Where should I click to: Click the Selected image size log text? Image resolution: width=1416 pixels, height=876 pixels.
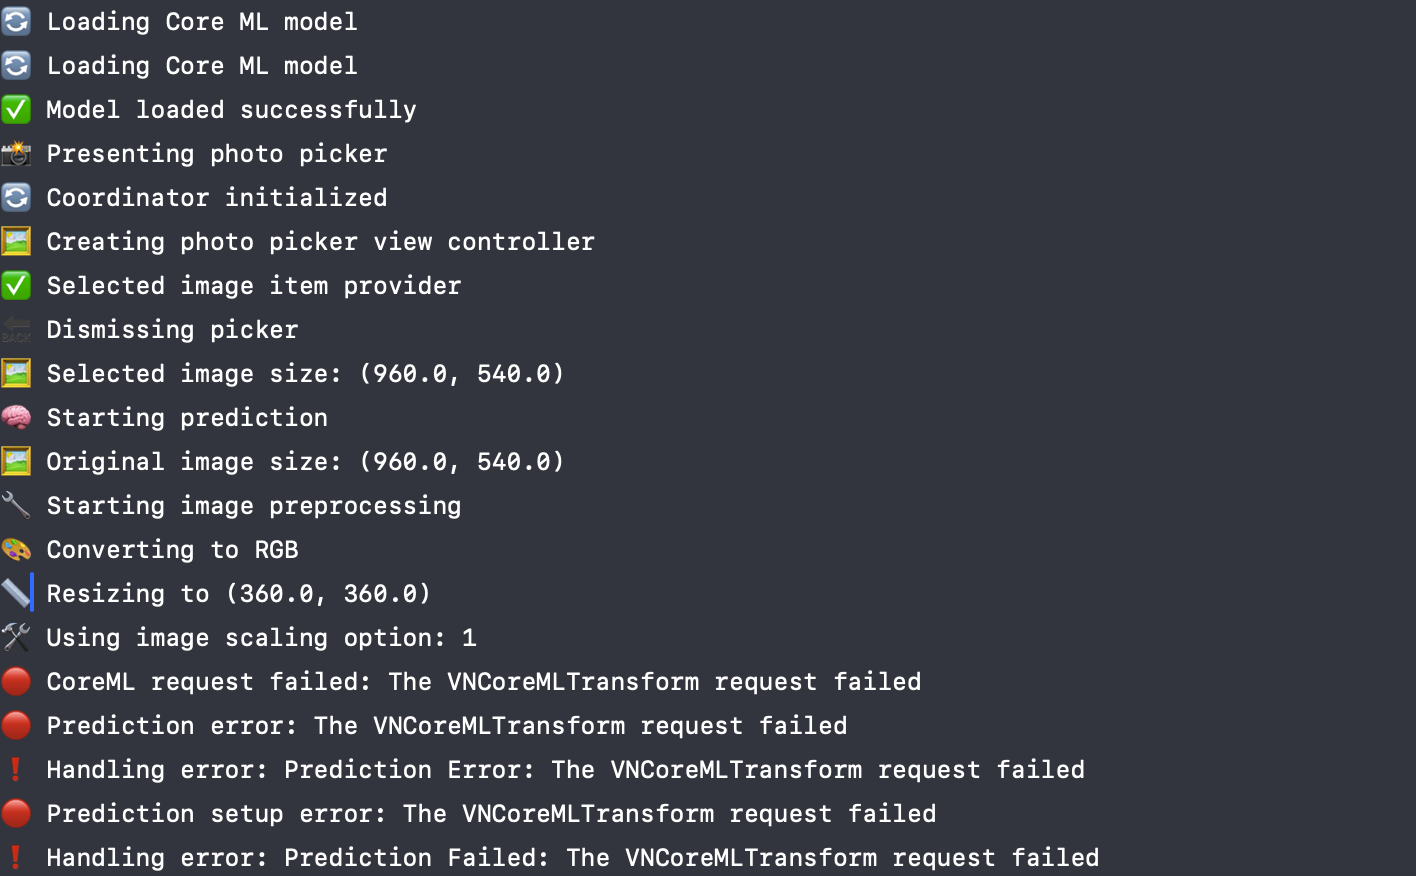coord(306,374)
